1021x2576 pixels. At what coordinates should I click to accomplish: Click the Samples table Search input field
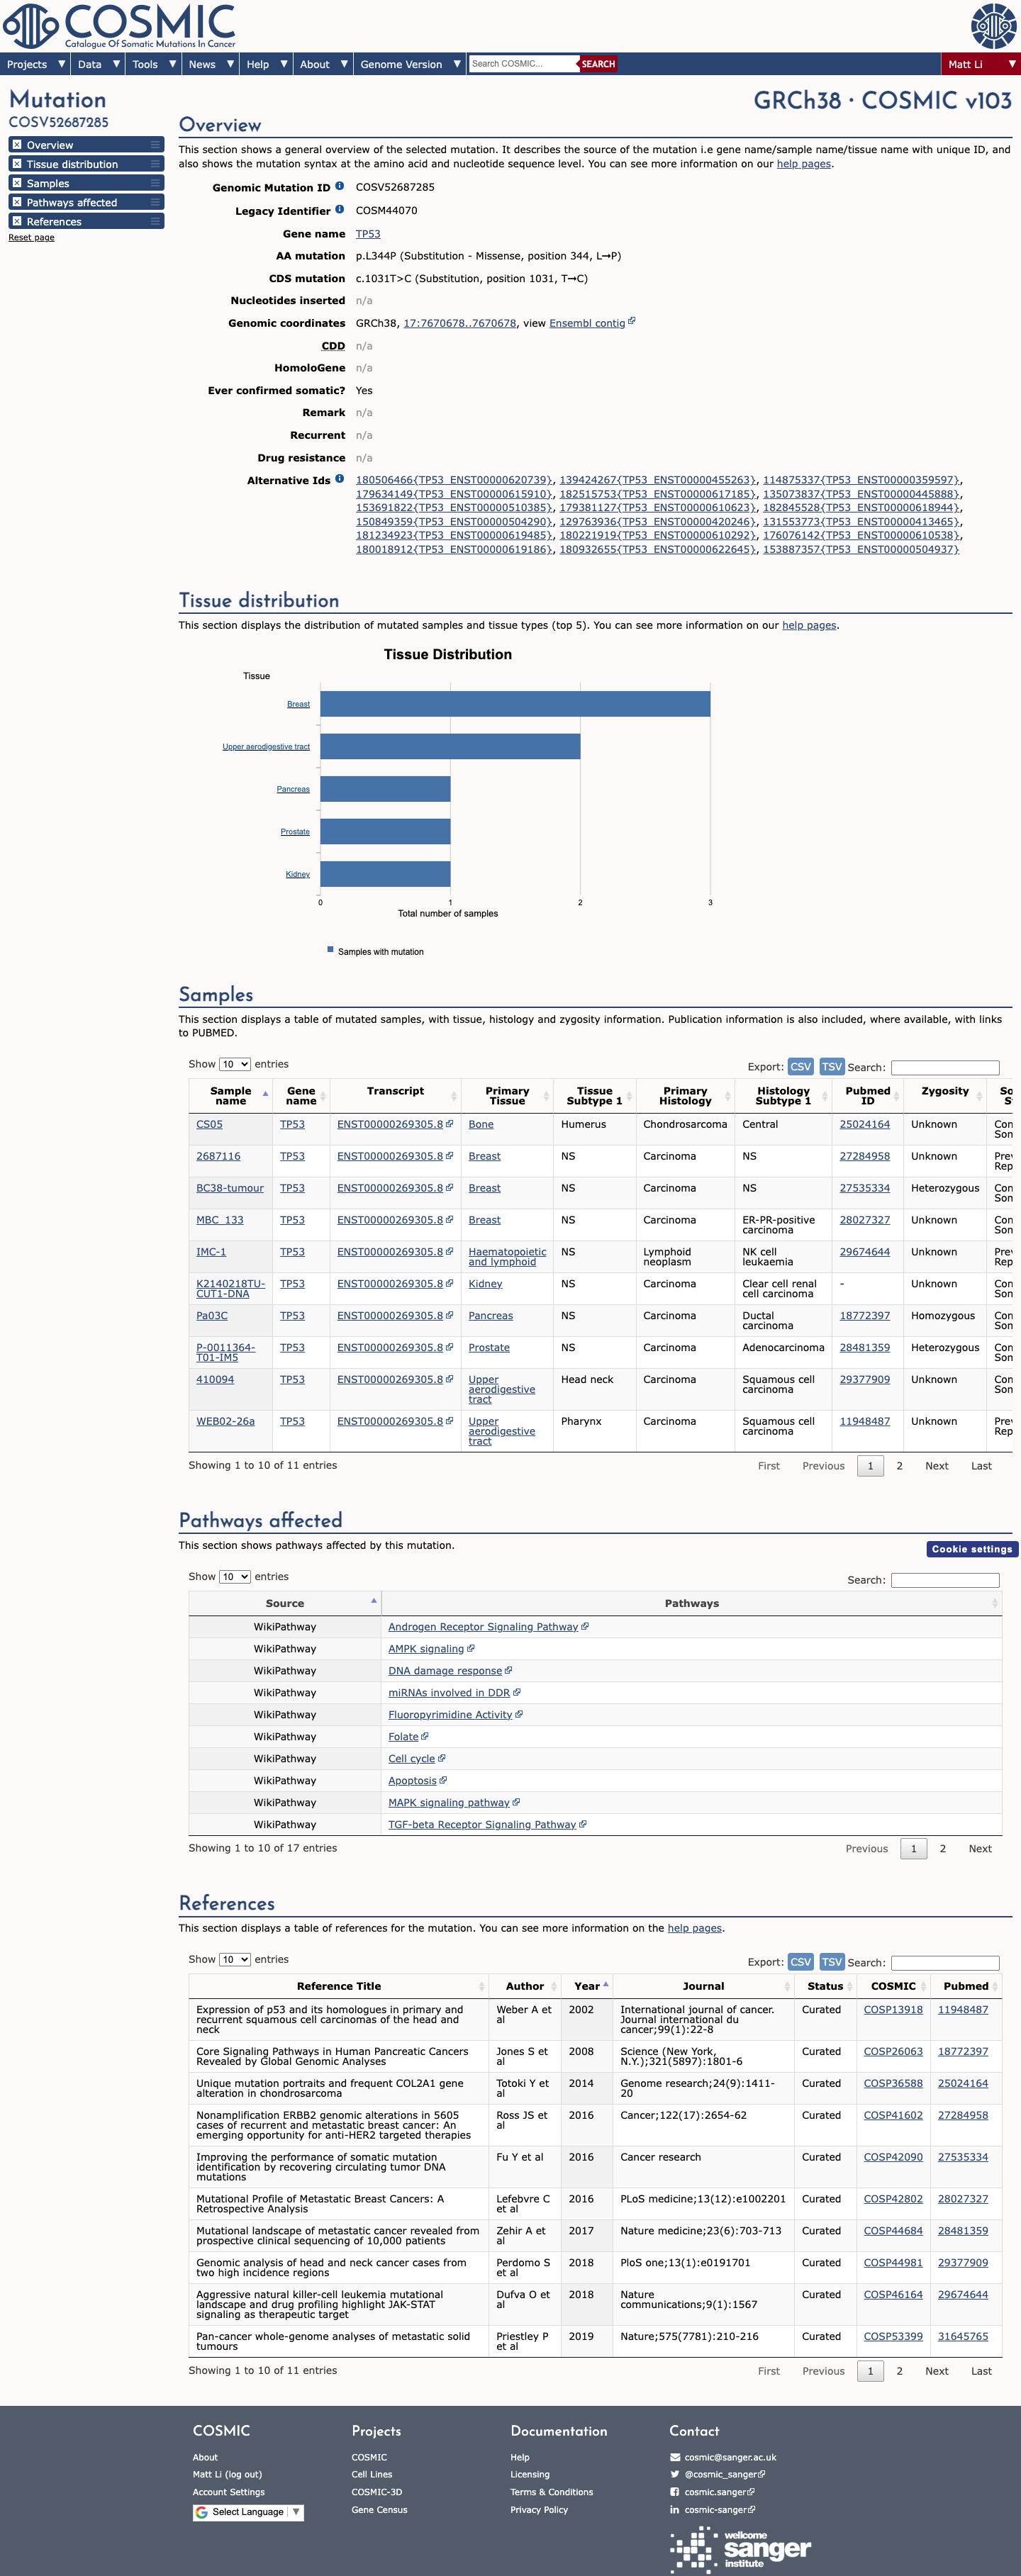pyautogui.click(x=945, y=1067)
